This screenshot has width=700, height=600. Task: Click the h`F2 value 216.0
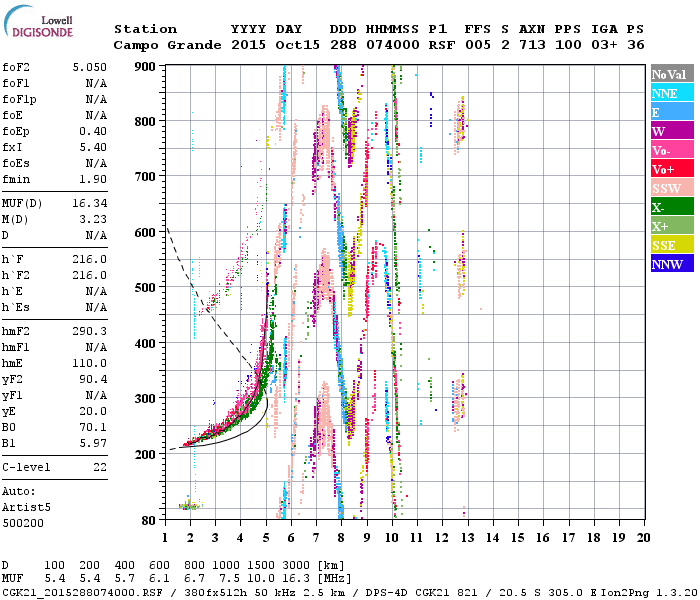(x=90, y=275)
